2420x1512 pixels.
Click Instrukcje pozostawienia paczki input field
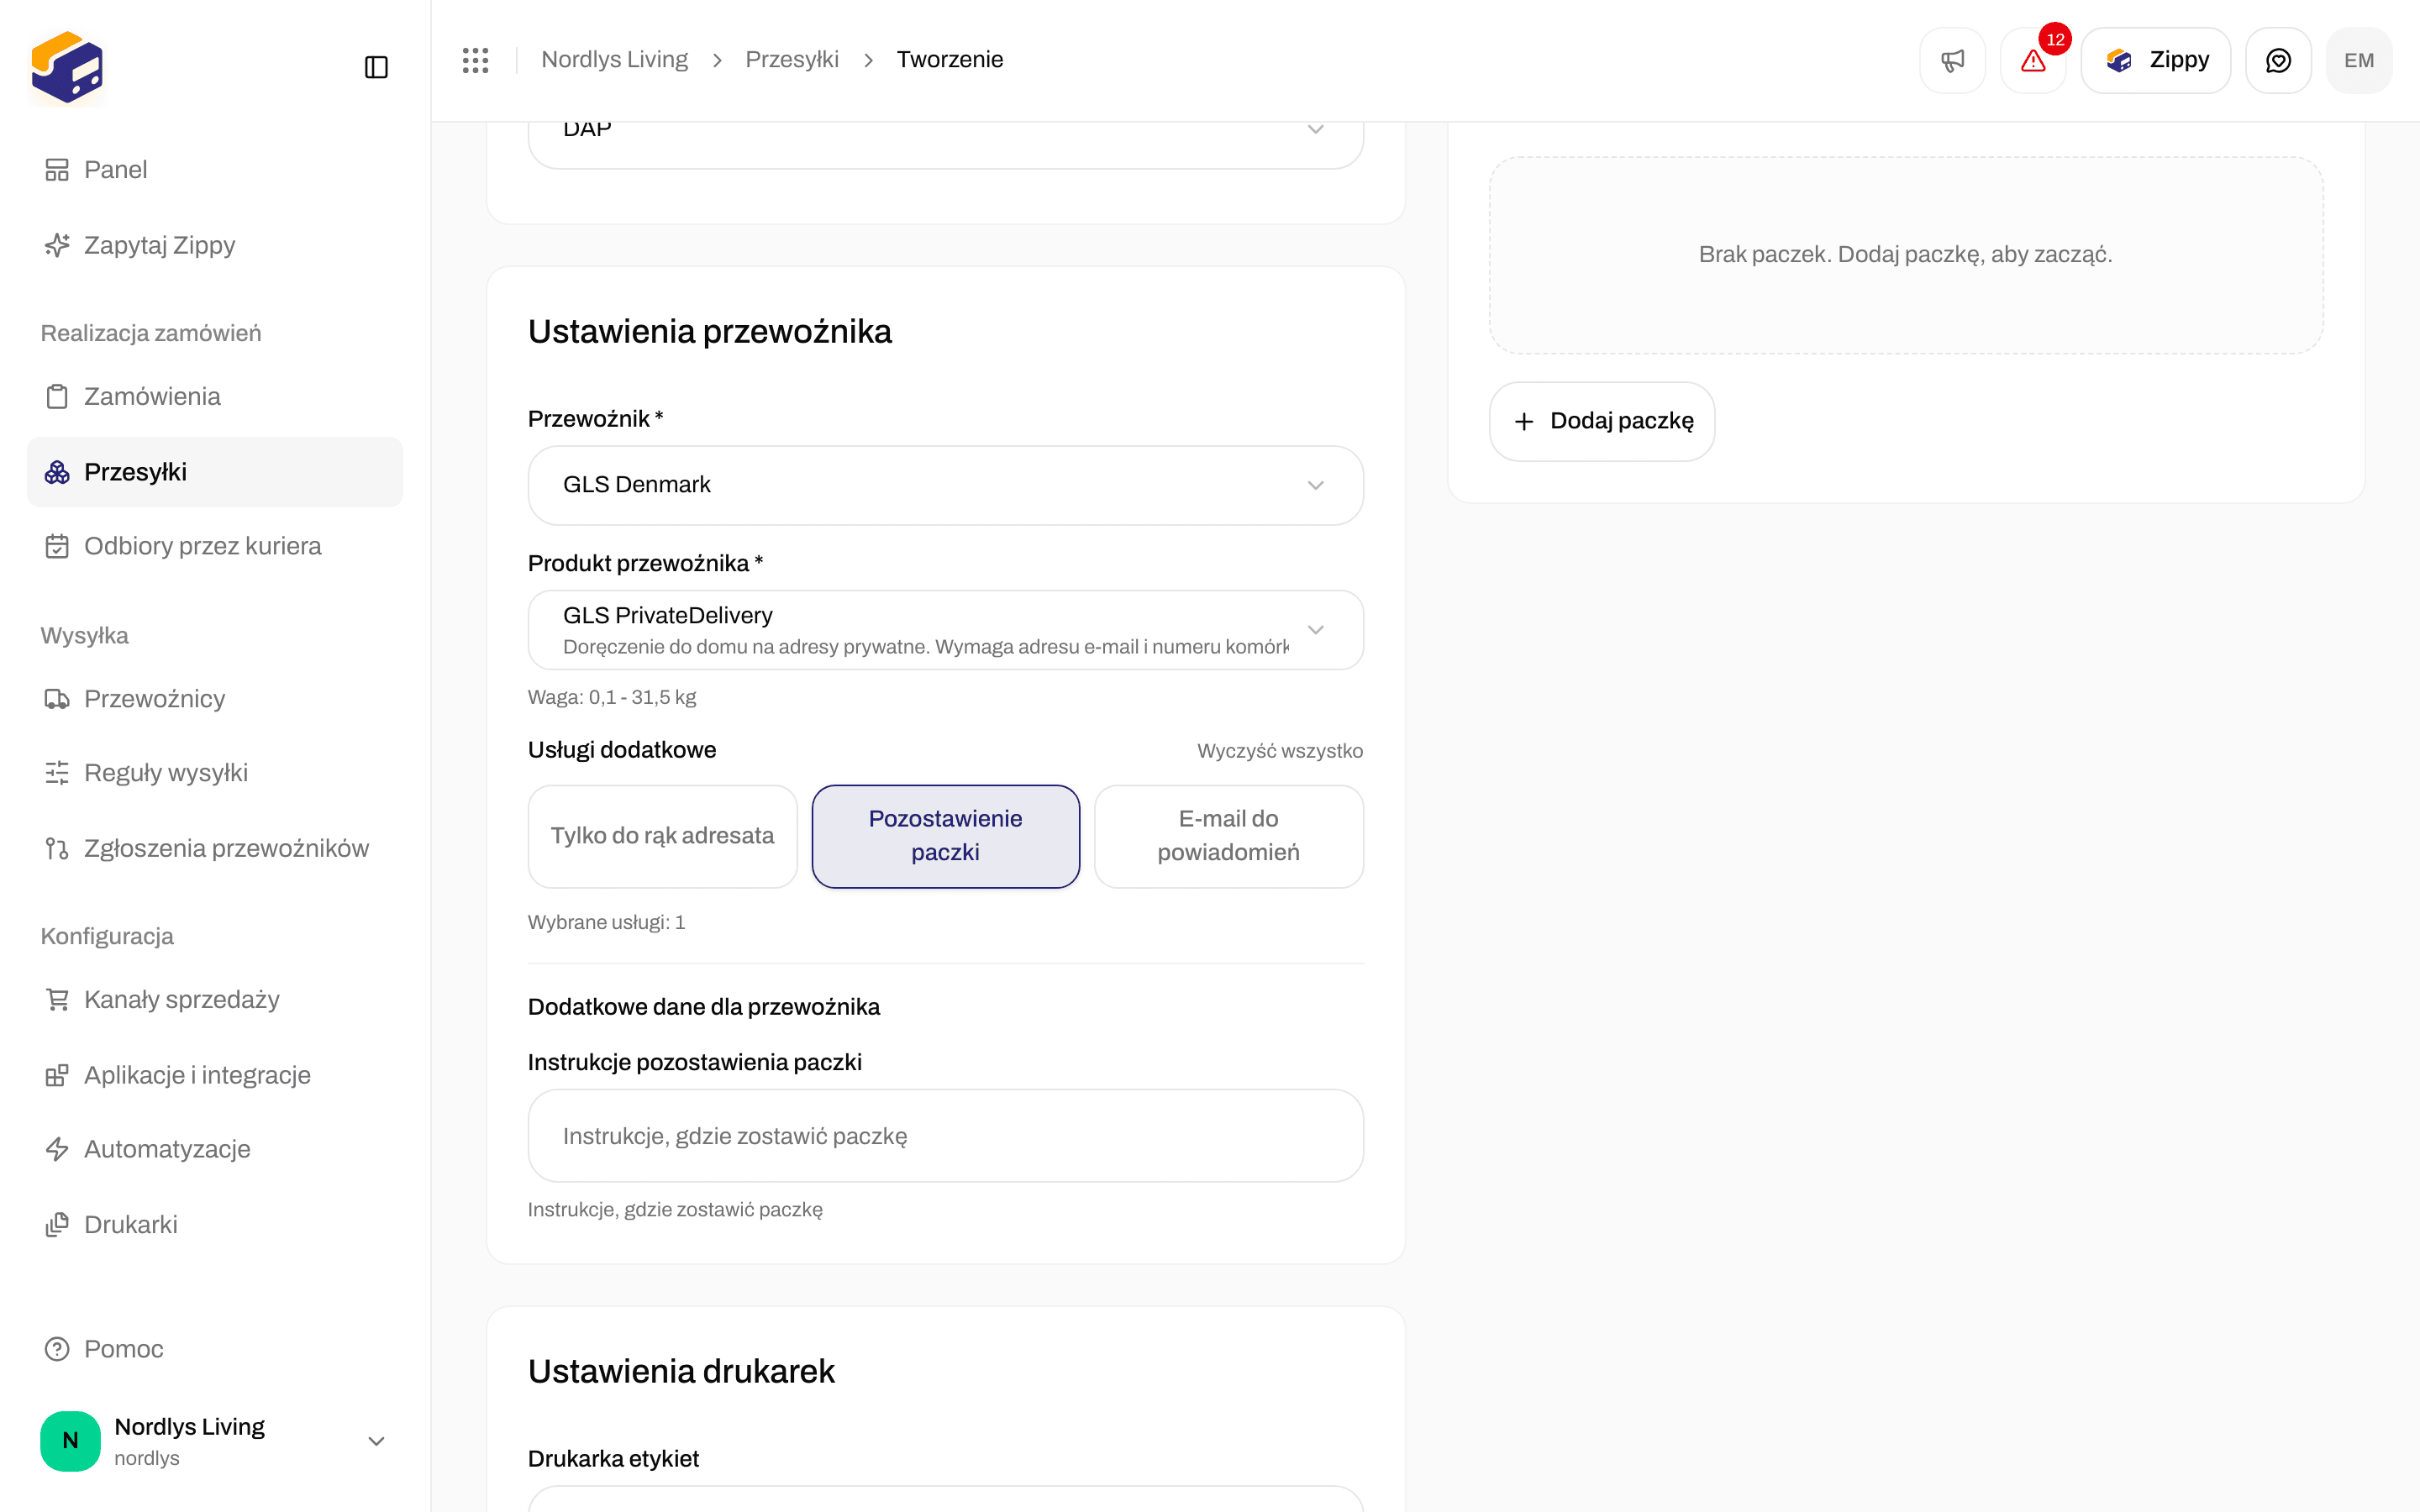pos(945,1136)
